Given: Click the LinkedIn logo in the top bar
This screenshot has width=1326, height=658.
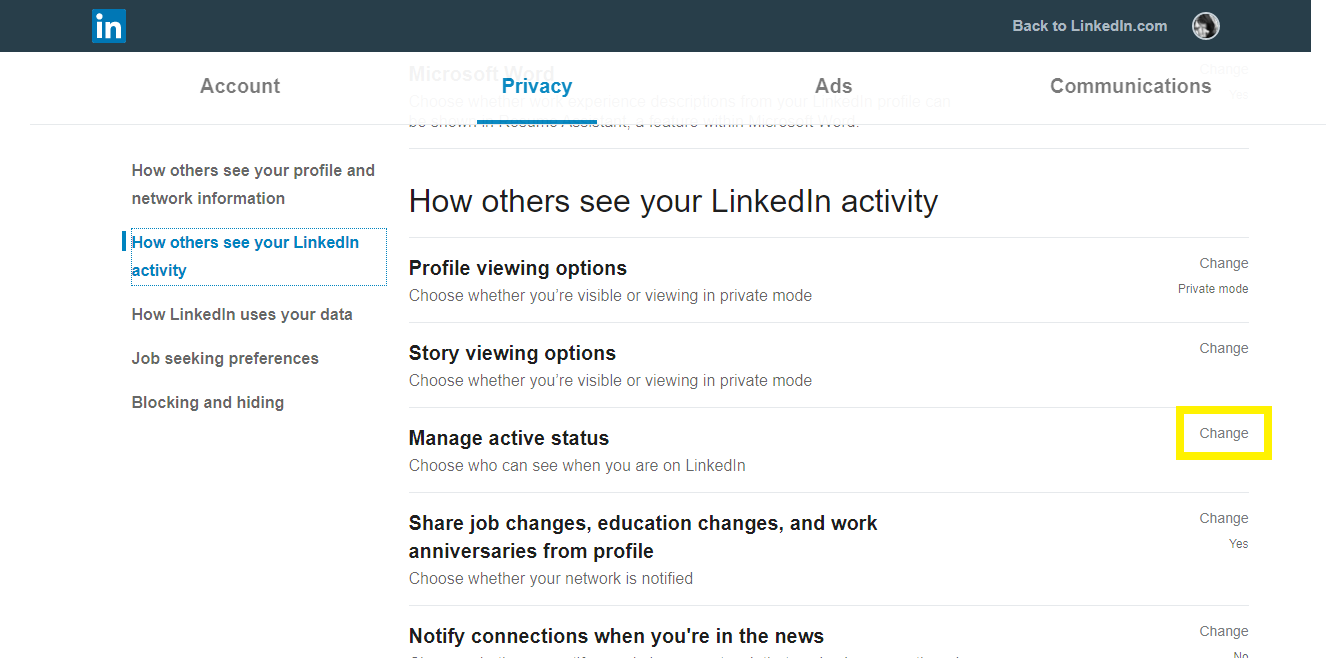Looking at the screenshot, I should click(x=108, y=26).
